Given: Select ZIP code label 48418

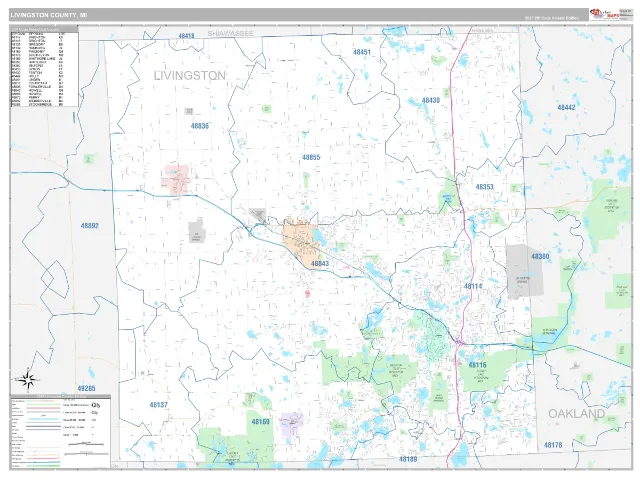Looking at the screenshot, I should pos(186,36).
